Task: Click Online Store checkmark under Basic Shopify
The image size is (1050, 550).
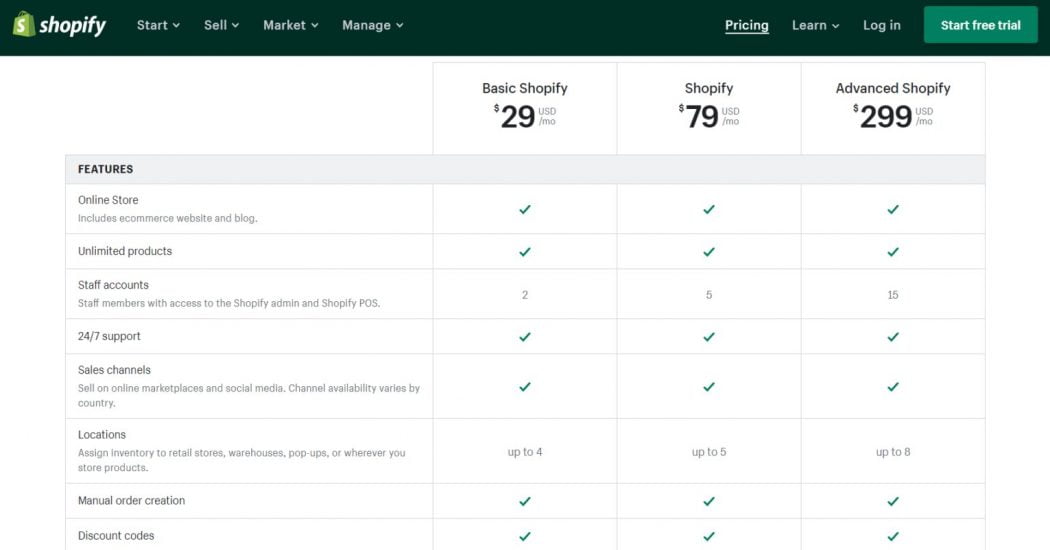Action: coord(525,210)
